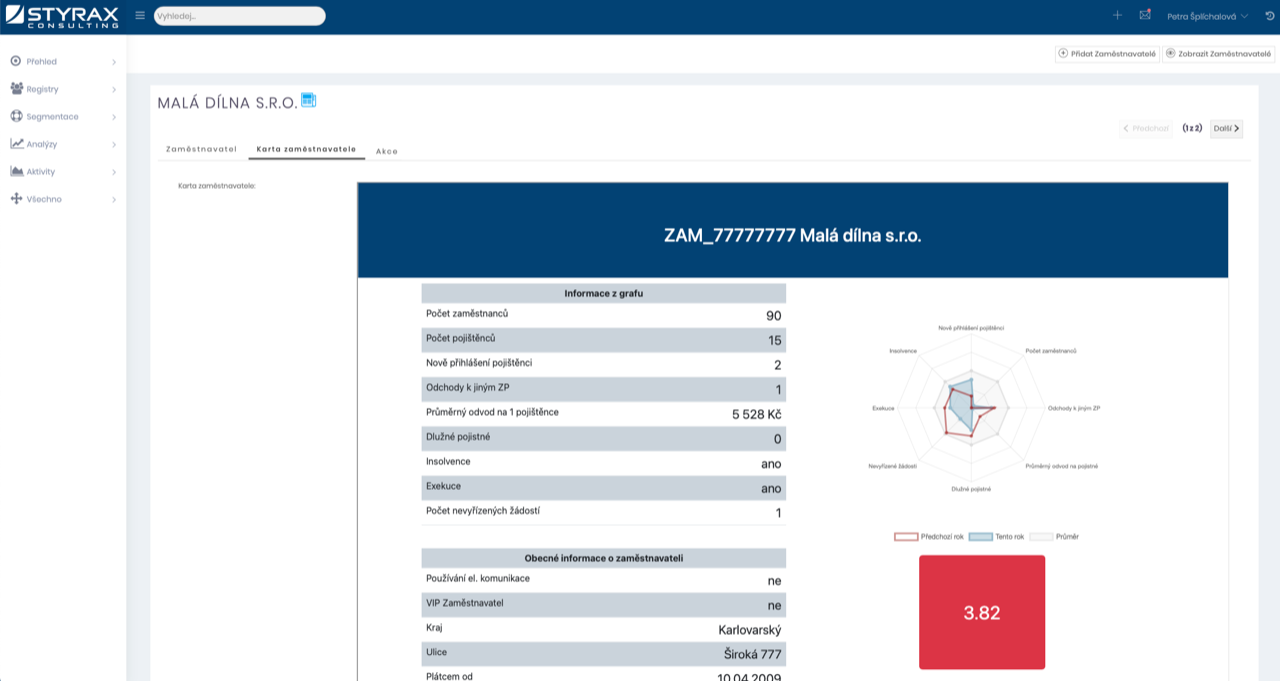The image size is (1280, 681).
Task: Click the red 3.82 score tile
Action: click(x=982, y=612)
